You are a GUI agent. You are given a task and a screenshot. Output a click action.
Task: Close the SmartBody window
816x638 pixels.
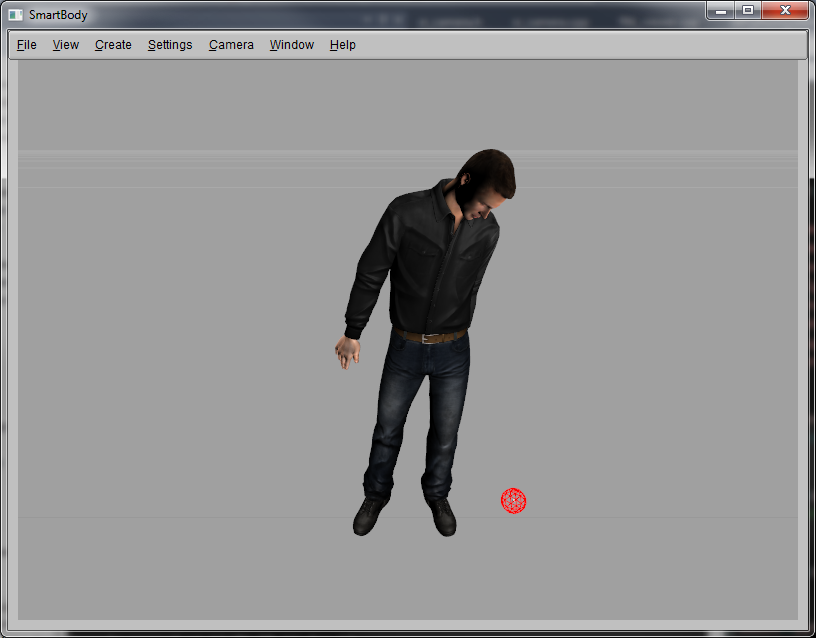click(785, 11)
